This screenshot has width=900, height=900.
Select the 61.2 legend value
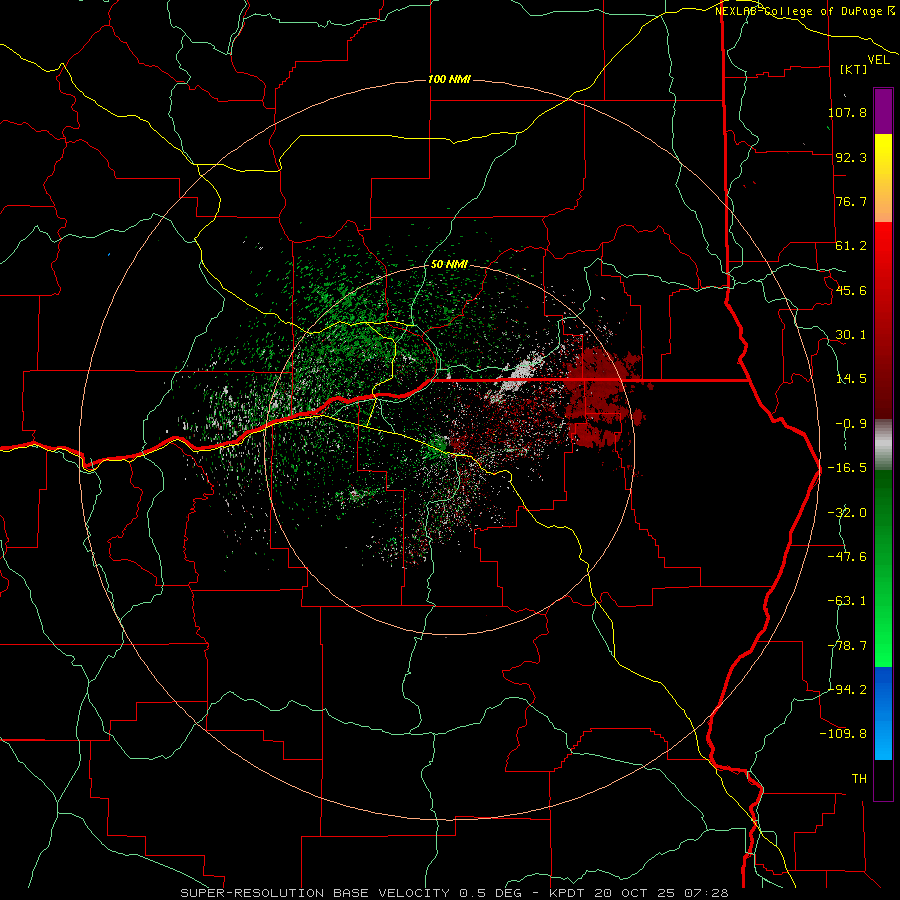pyautogui.click(x=851, y=246)
